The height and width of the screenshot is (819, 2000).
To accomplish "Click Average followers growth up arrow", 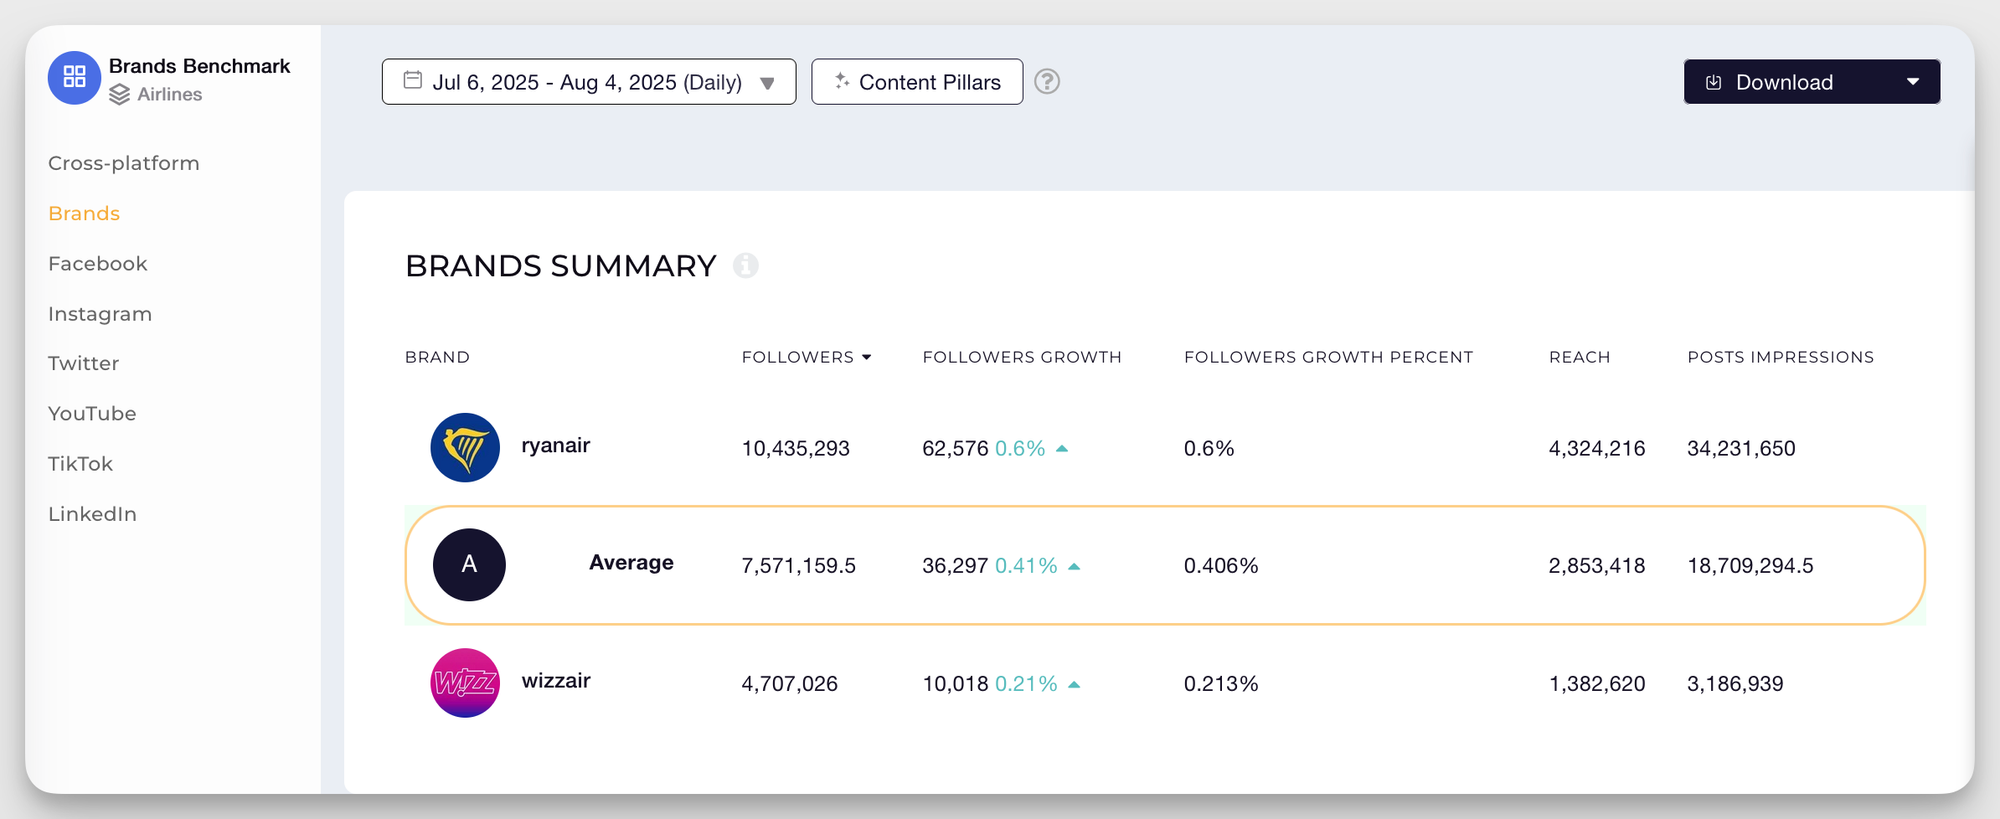I will 1074,567.
